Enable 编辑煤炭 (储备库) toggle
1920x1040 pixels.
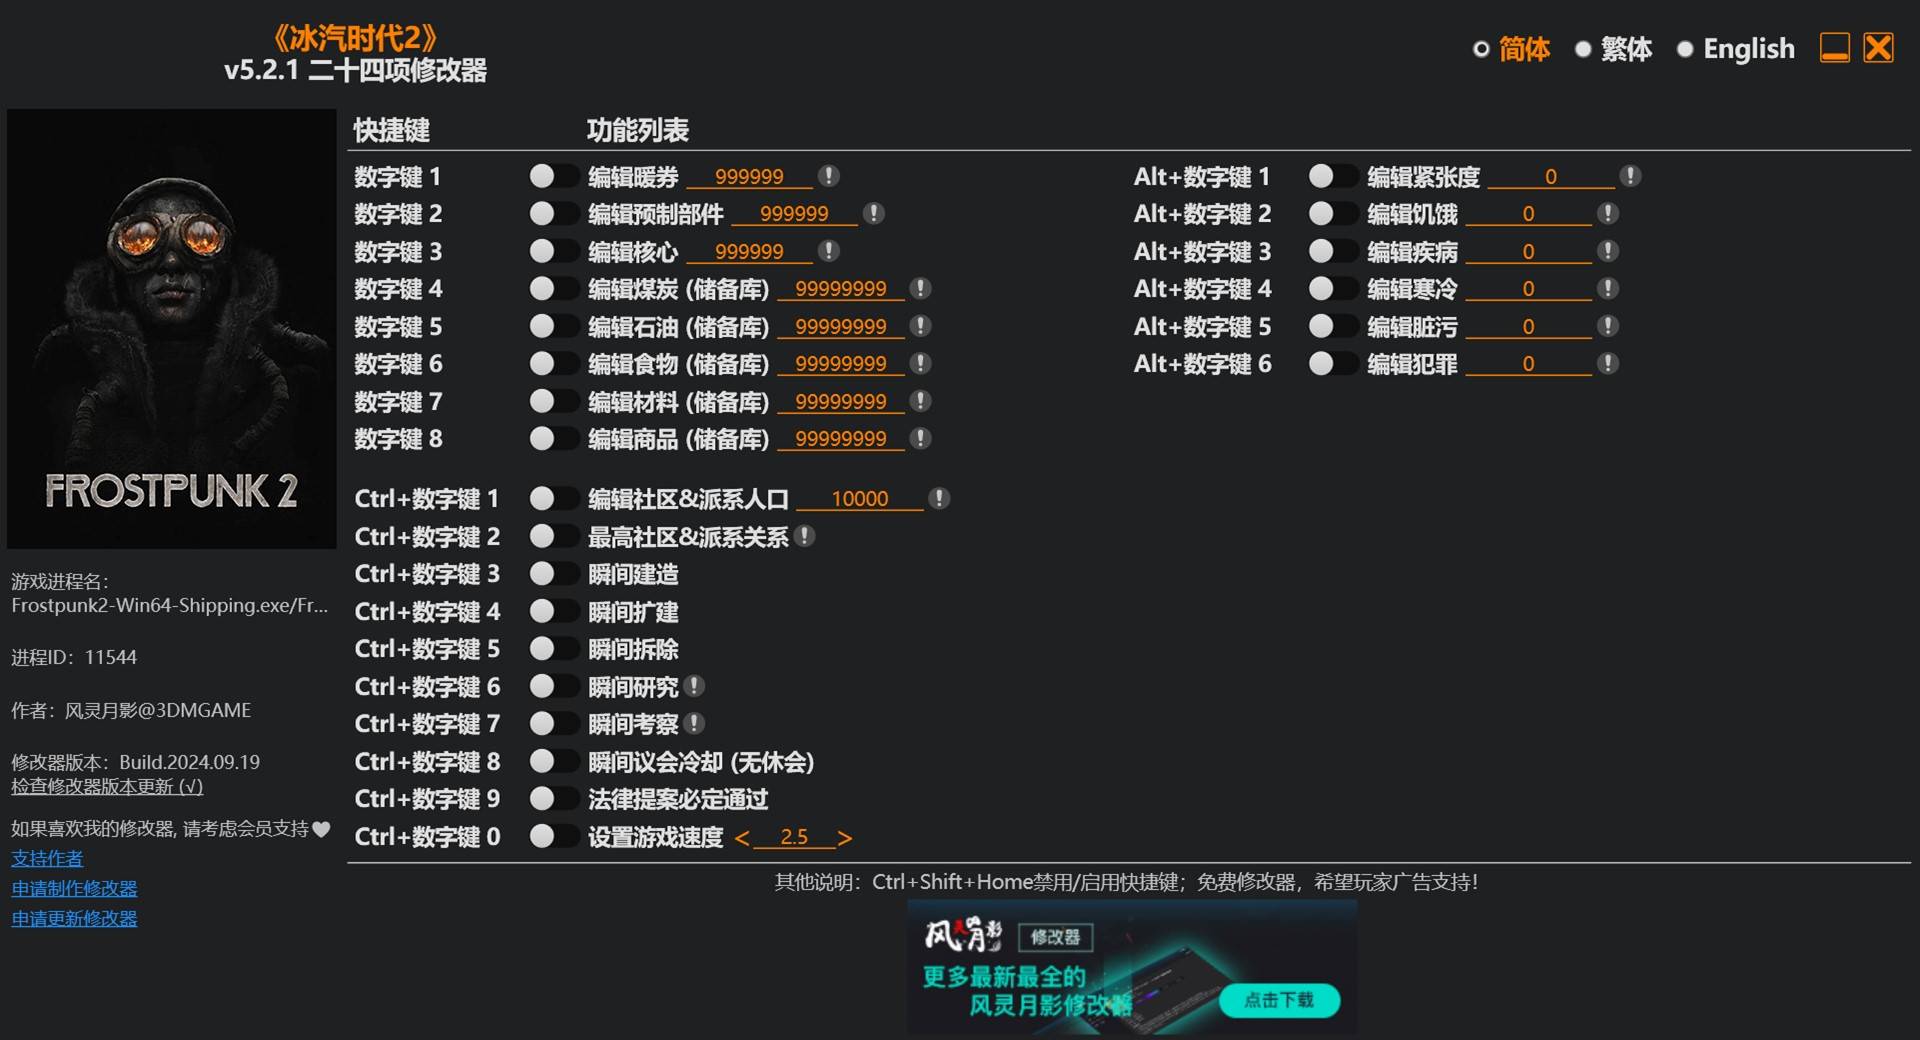(553, 288)
